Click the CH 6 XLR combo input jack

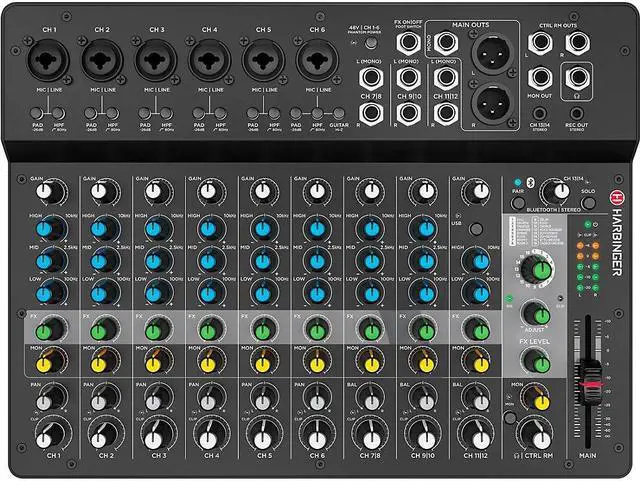coord(318,66)
